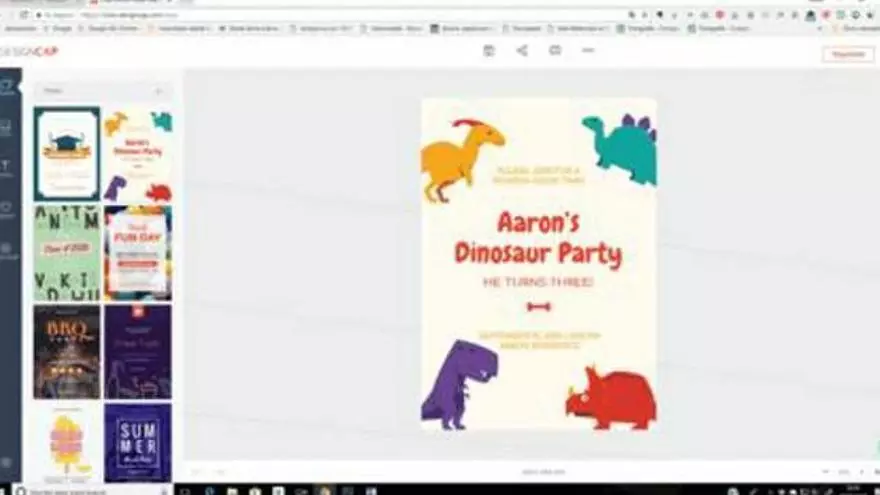Click the save icon in top toolbar
This screenshot has height=495, width=880.
coord(488,51)
